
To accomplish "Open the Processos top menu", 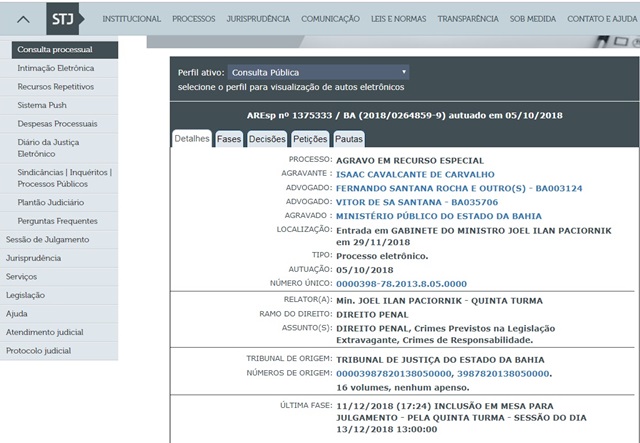I will point(193,19).
